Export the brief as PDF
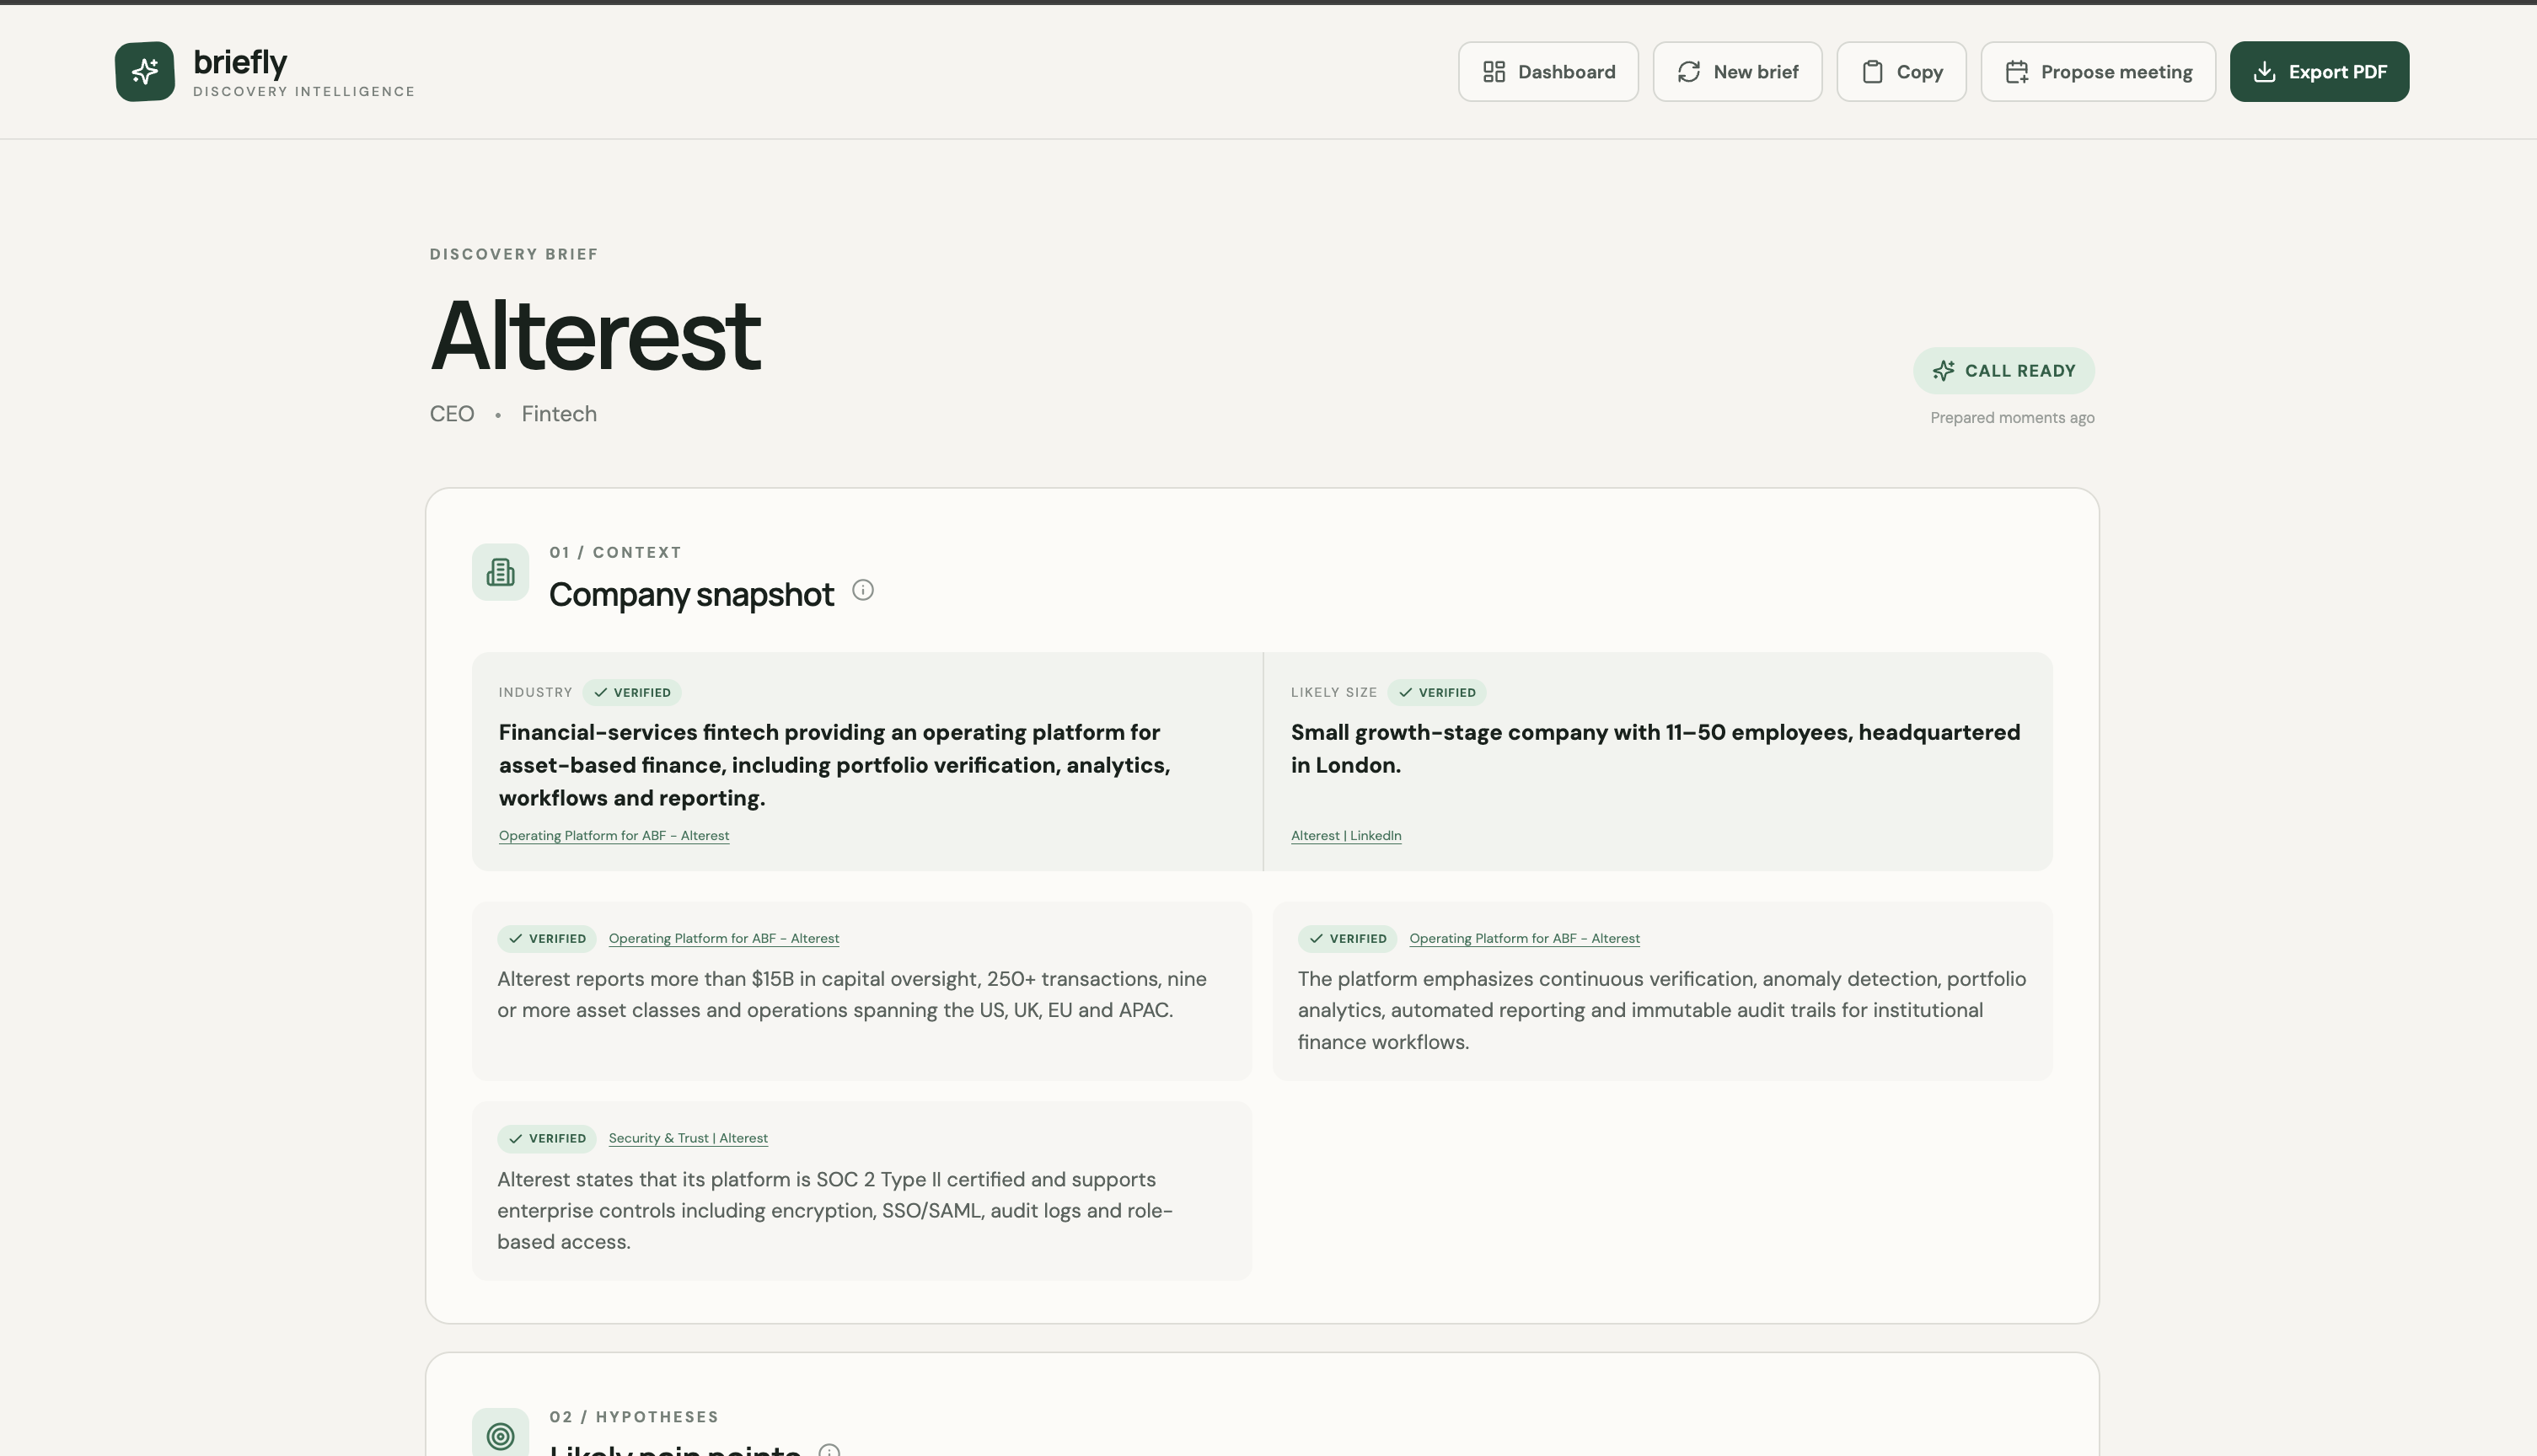Image resolution: width=2537 pixels, height=1456 pixels. click(2319, 71)
